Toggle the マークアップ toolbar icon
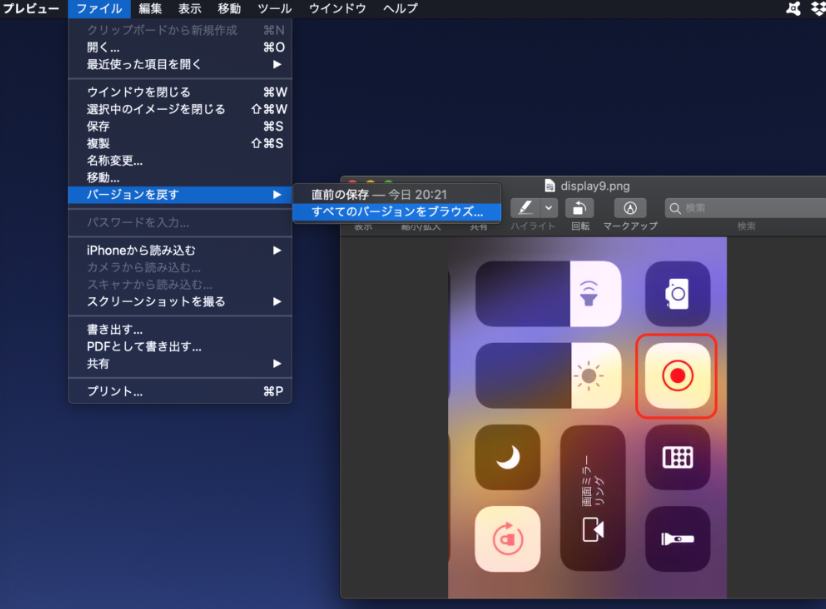The height and width of the screenshot is (609, 826). click(x=630, y=208)
